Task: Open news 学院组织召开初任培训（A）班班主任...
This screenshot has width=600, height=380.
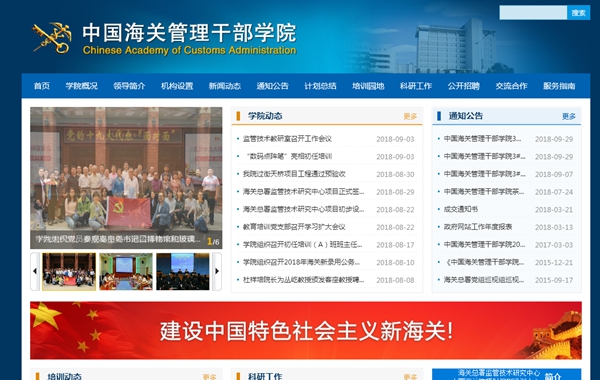Action: point(303,245)
